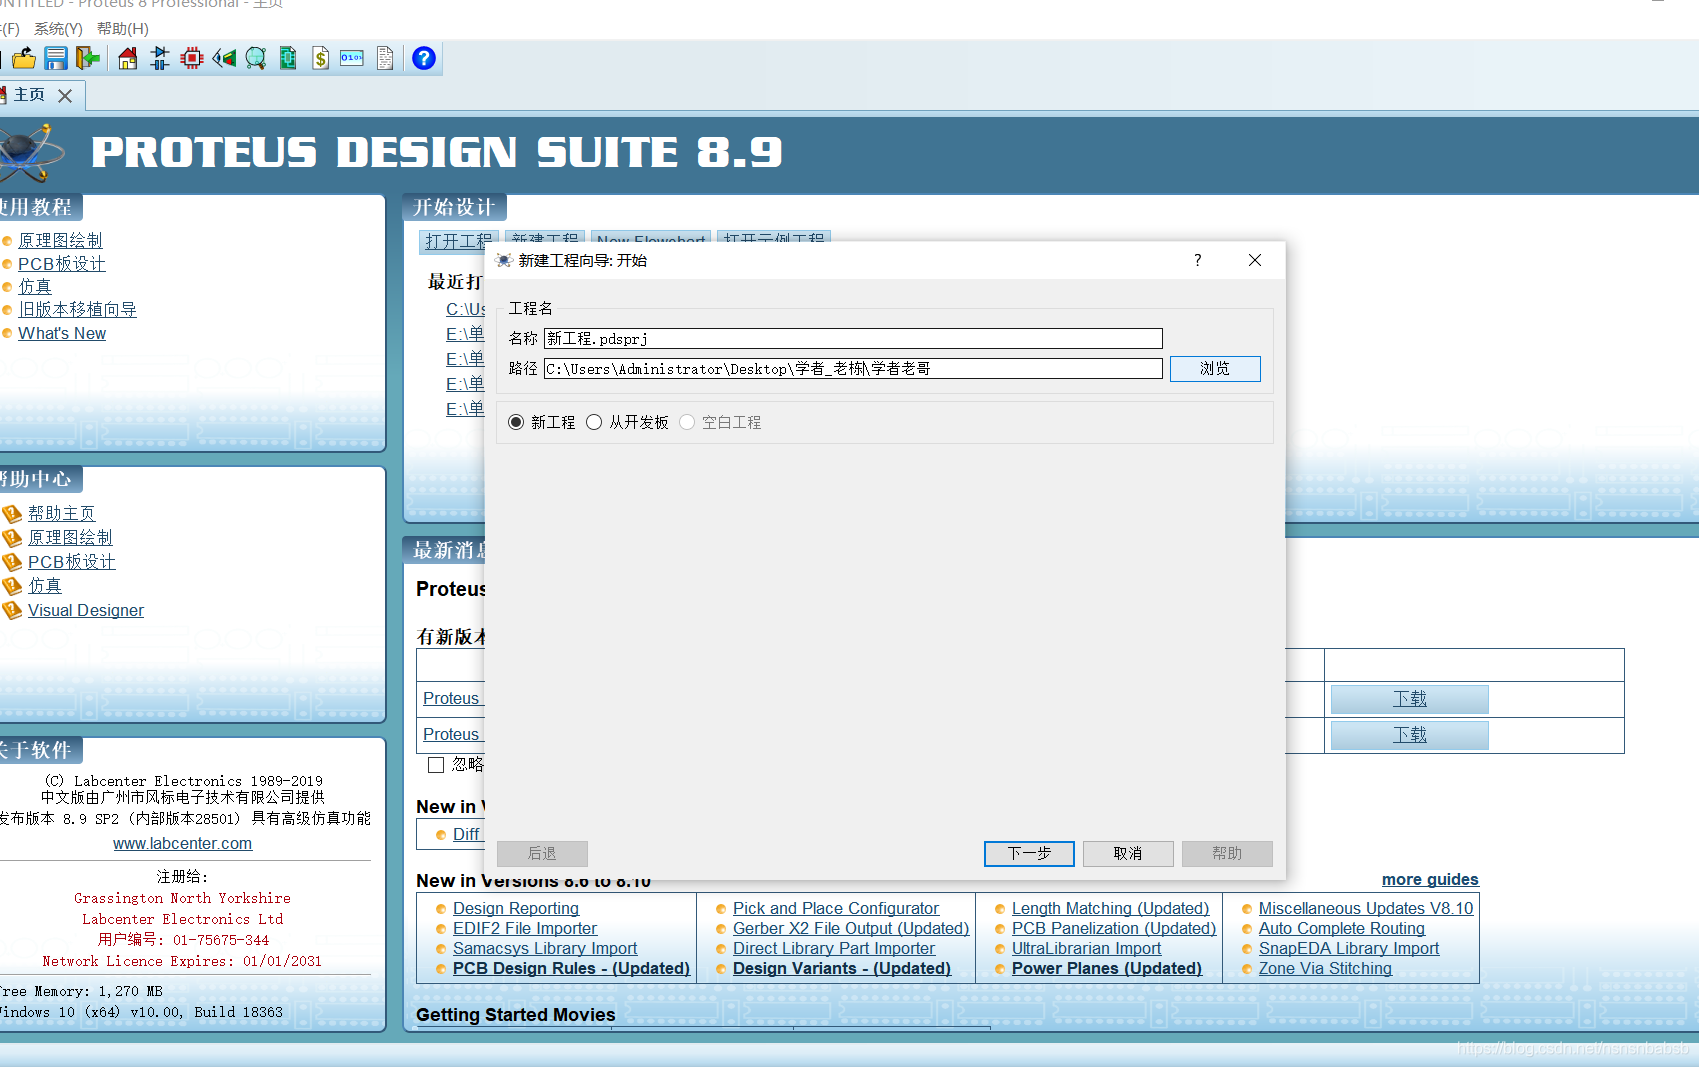Open Miscellaneous Updates V8.10 link

coord(1366,908)
